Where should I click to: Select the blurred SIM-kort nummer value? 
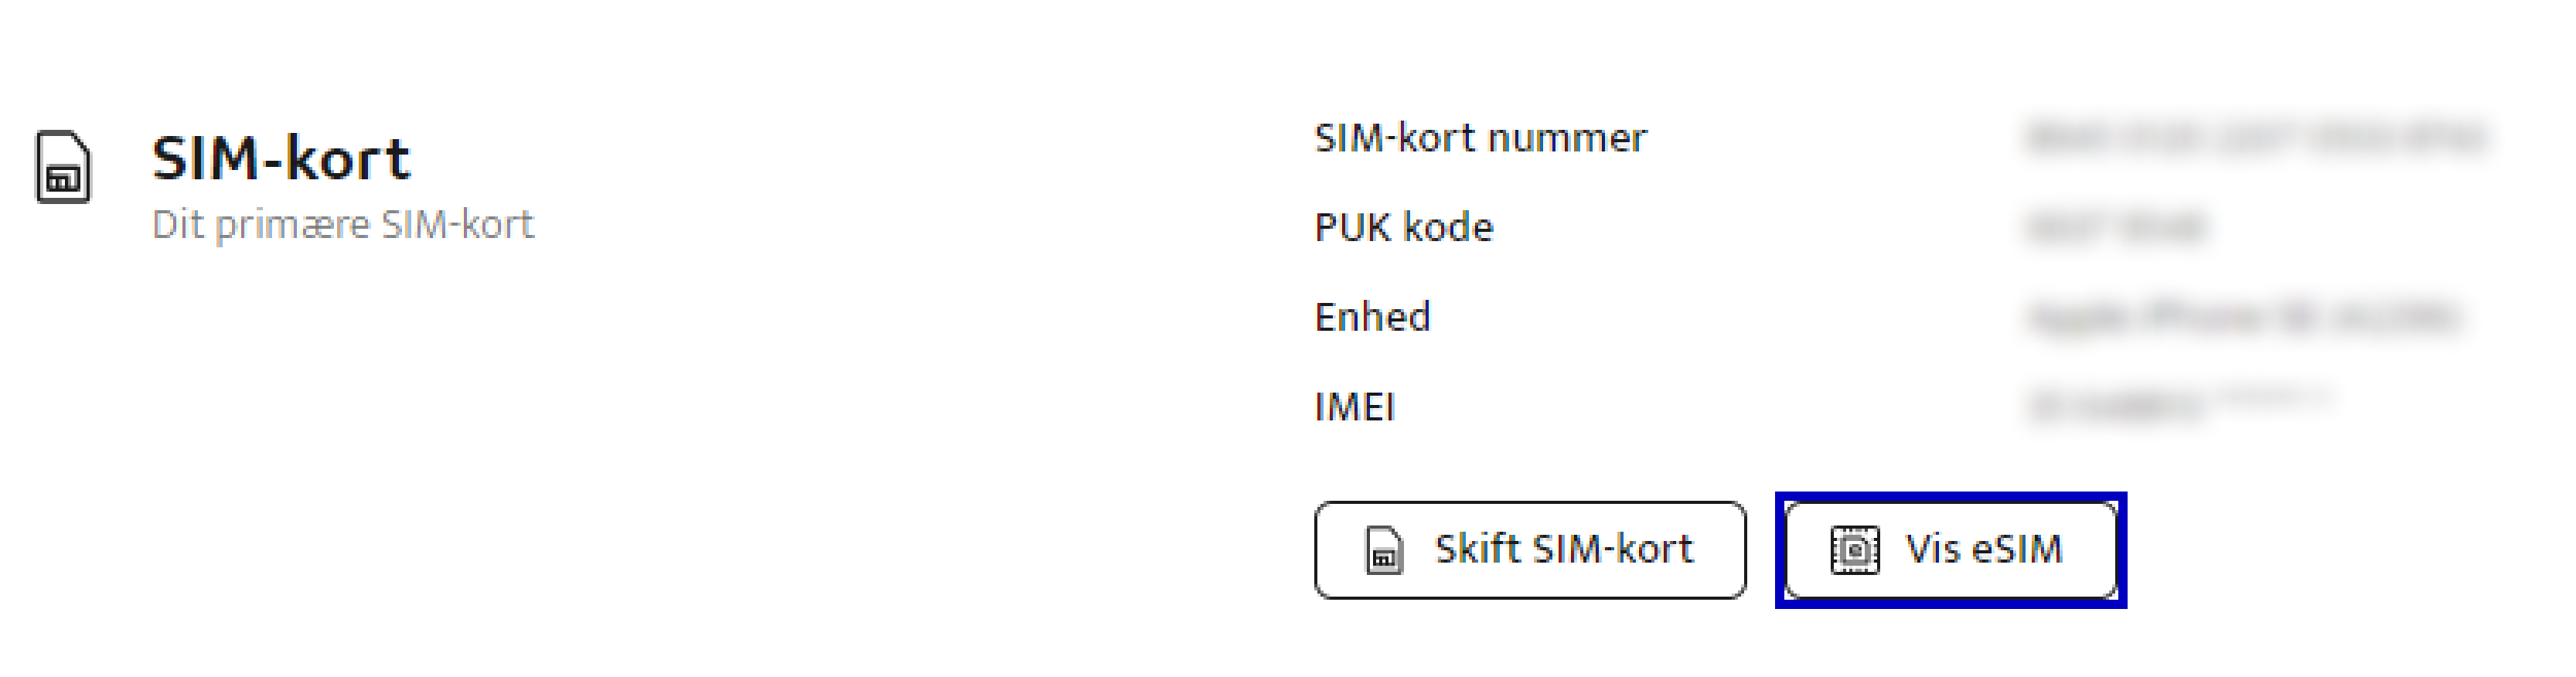pyautogui.click(x=2256, y=138)
